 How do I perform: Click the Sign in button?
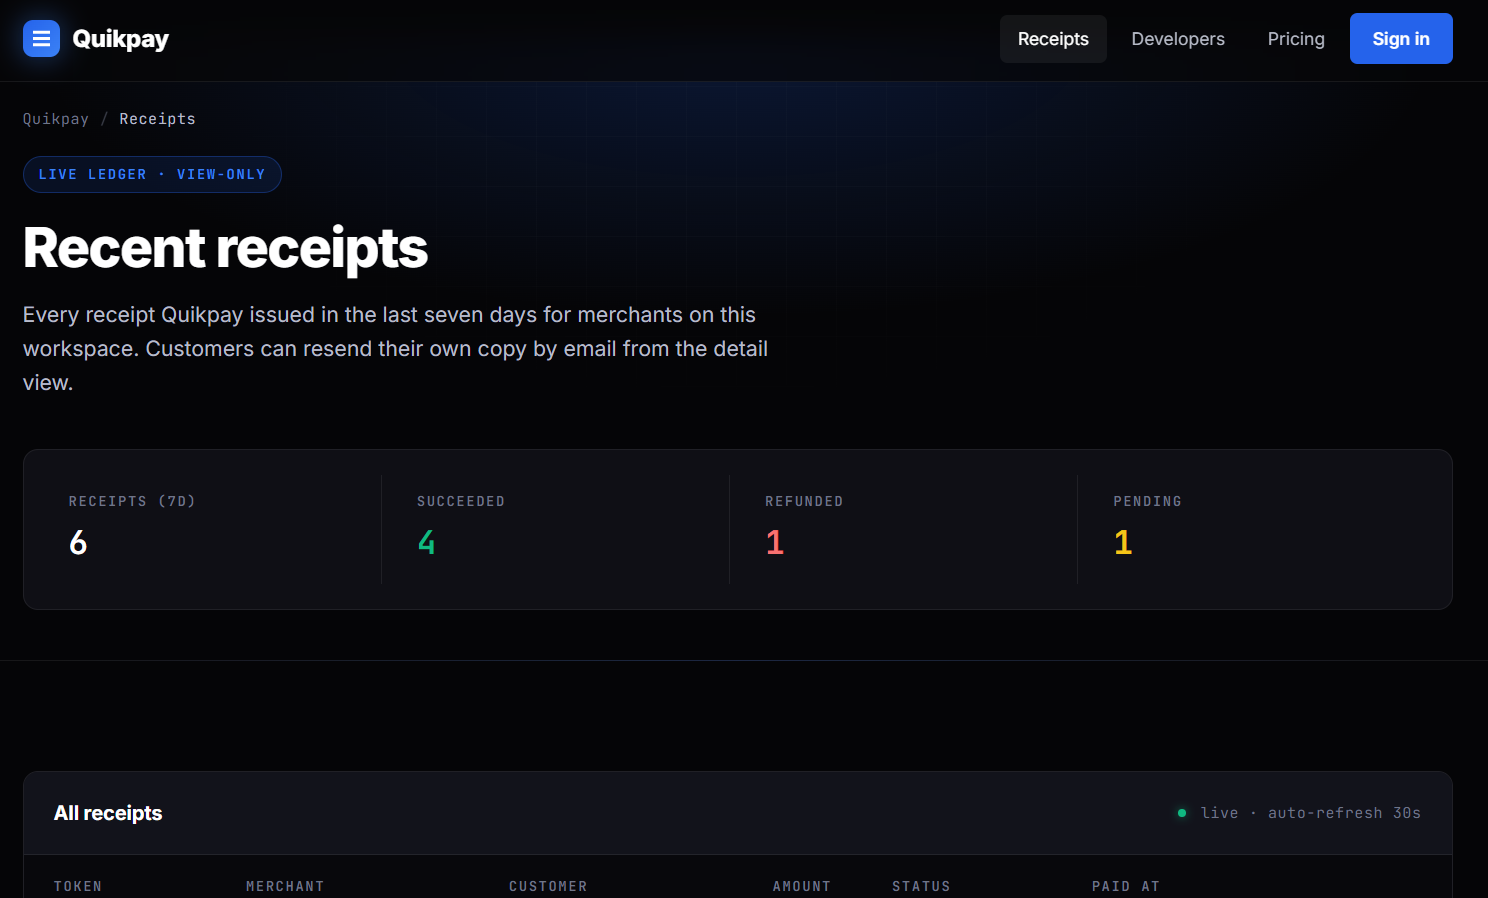coord(1401,39)
